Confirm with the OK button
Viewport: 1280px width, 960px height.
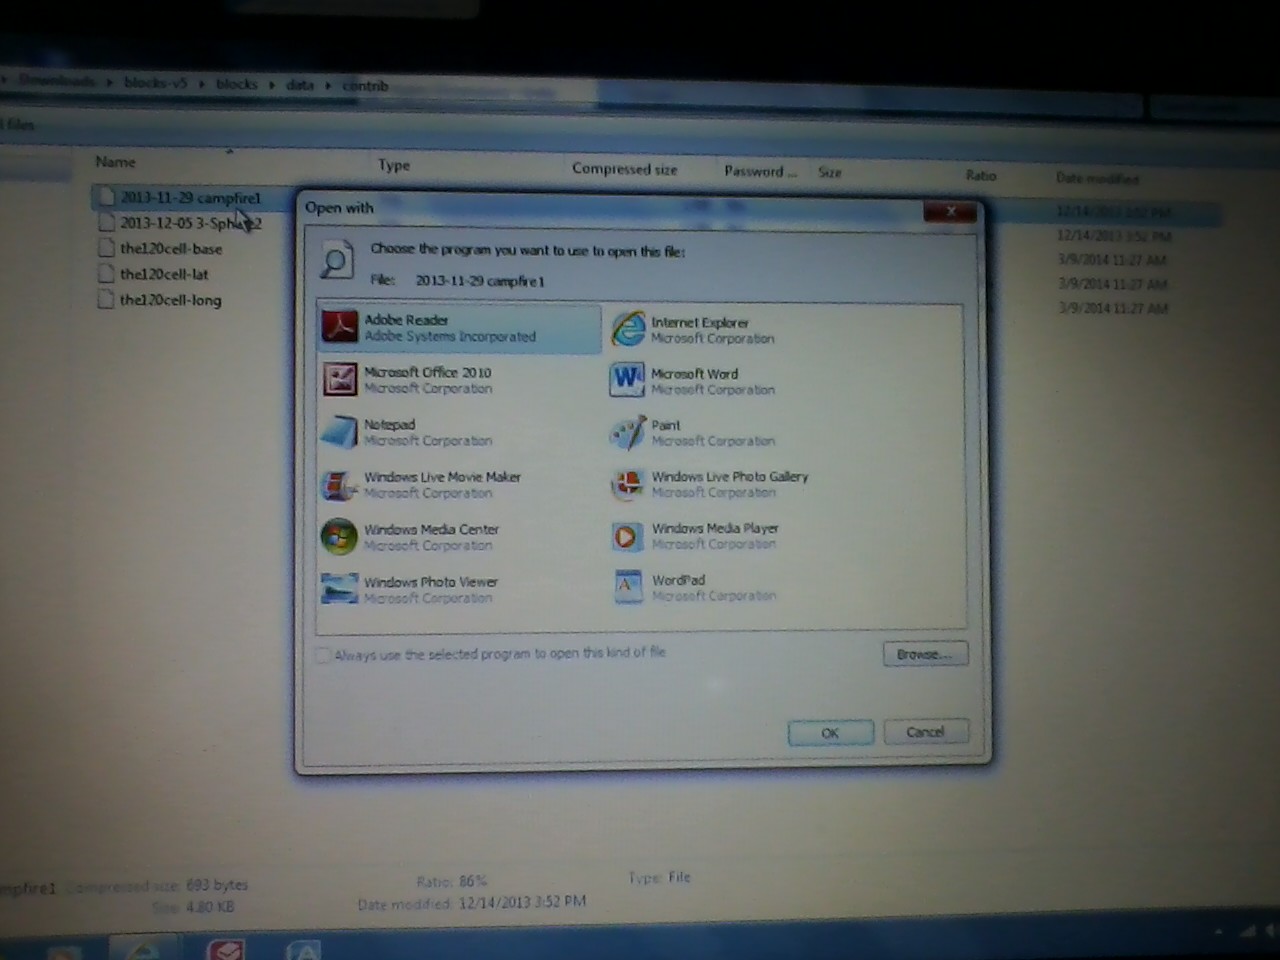[830, 733]
